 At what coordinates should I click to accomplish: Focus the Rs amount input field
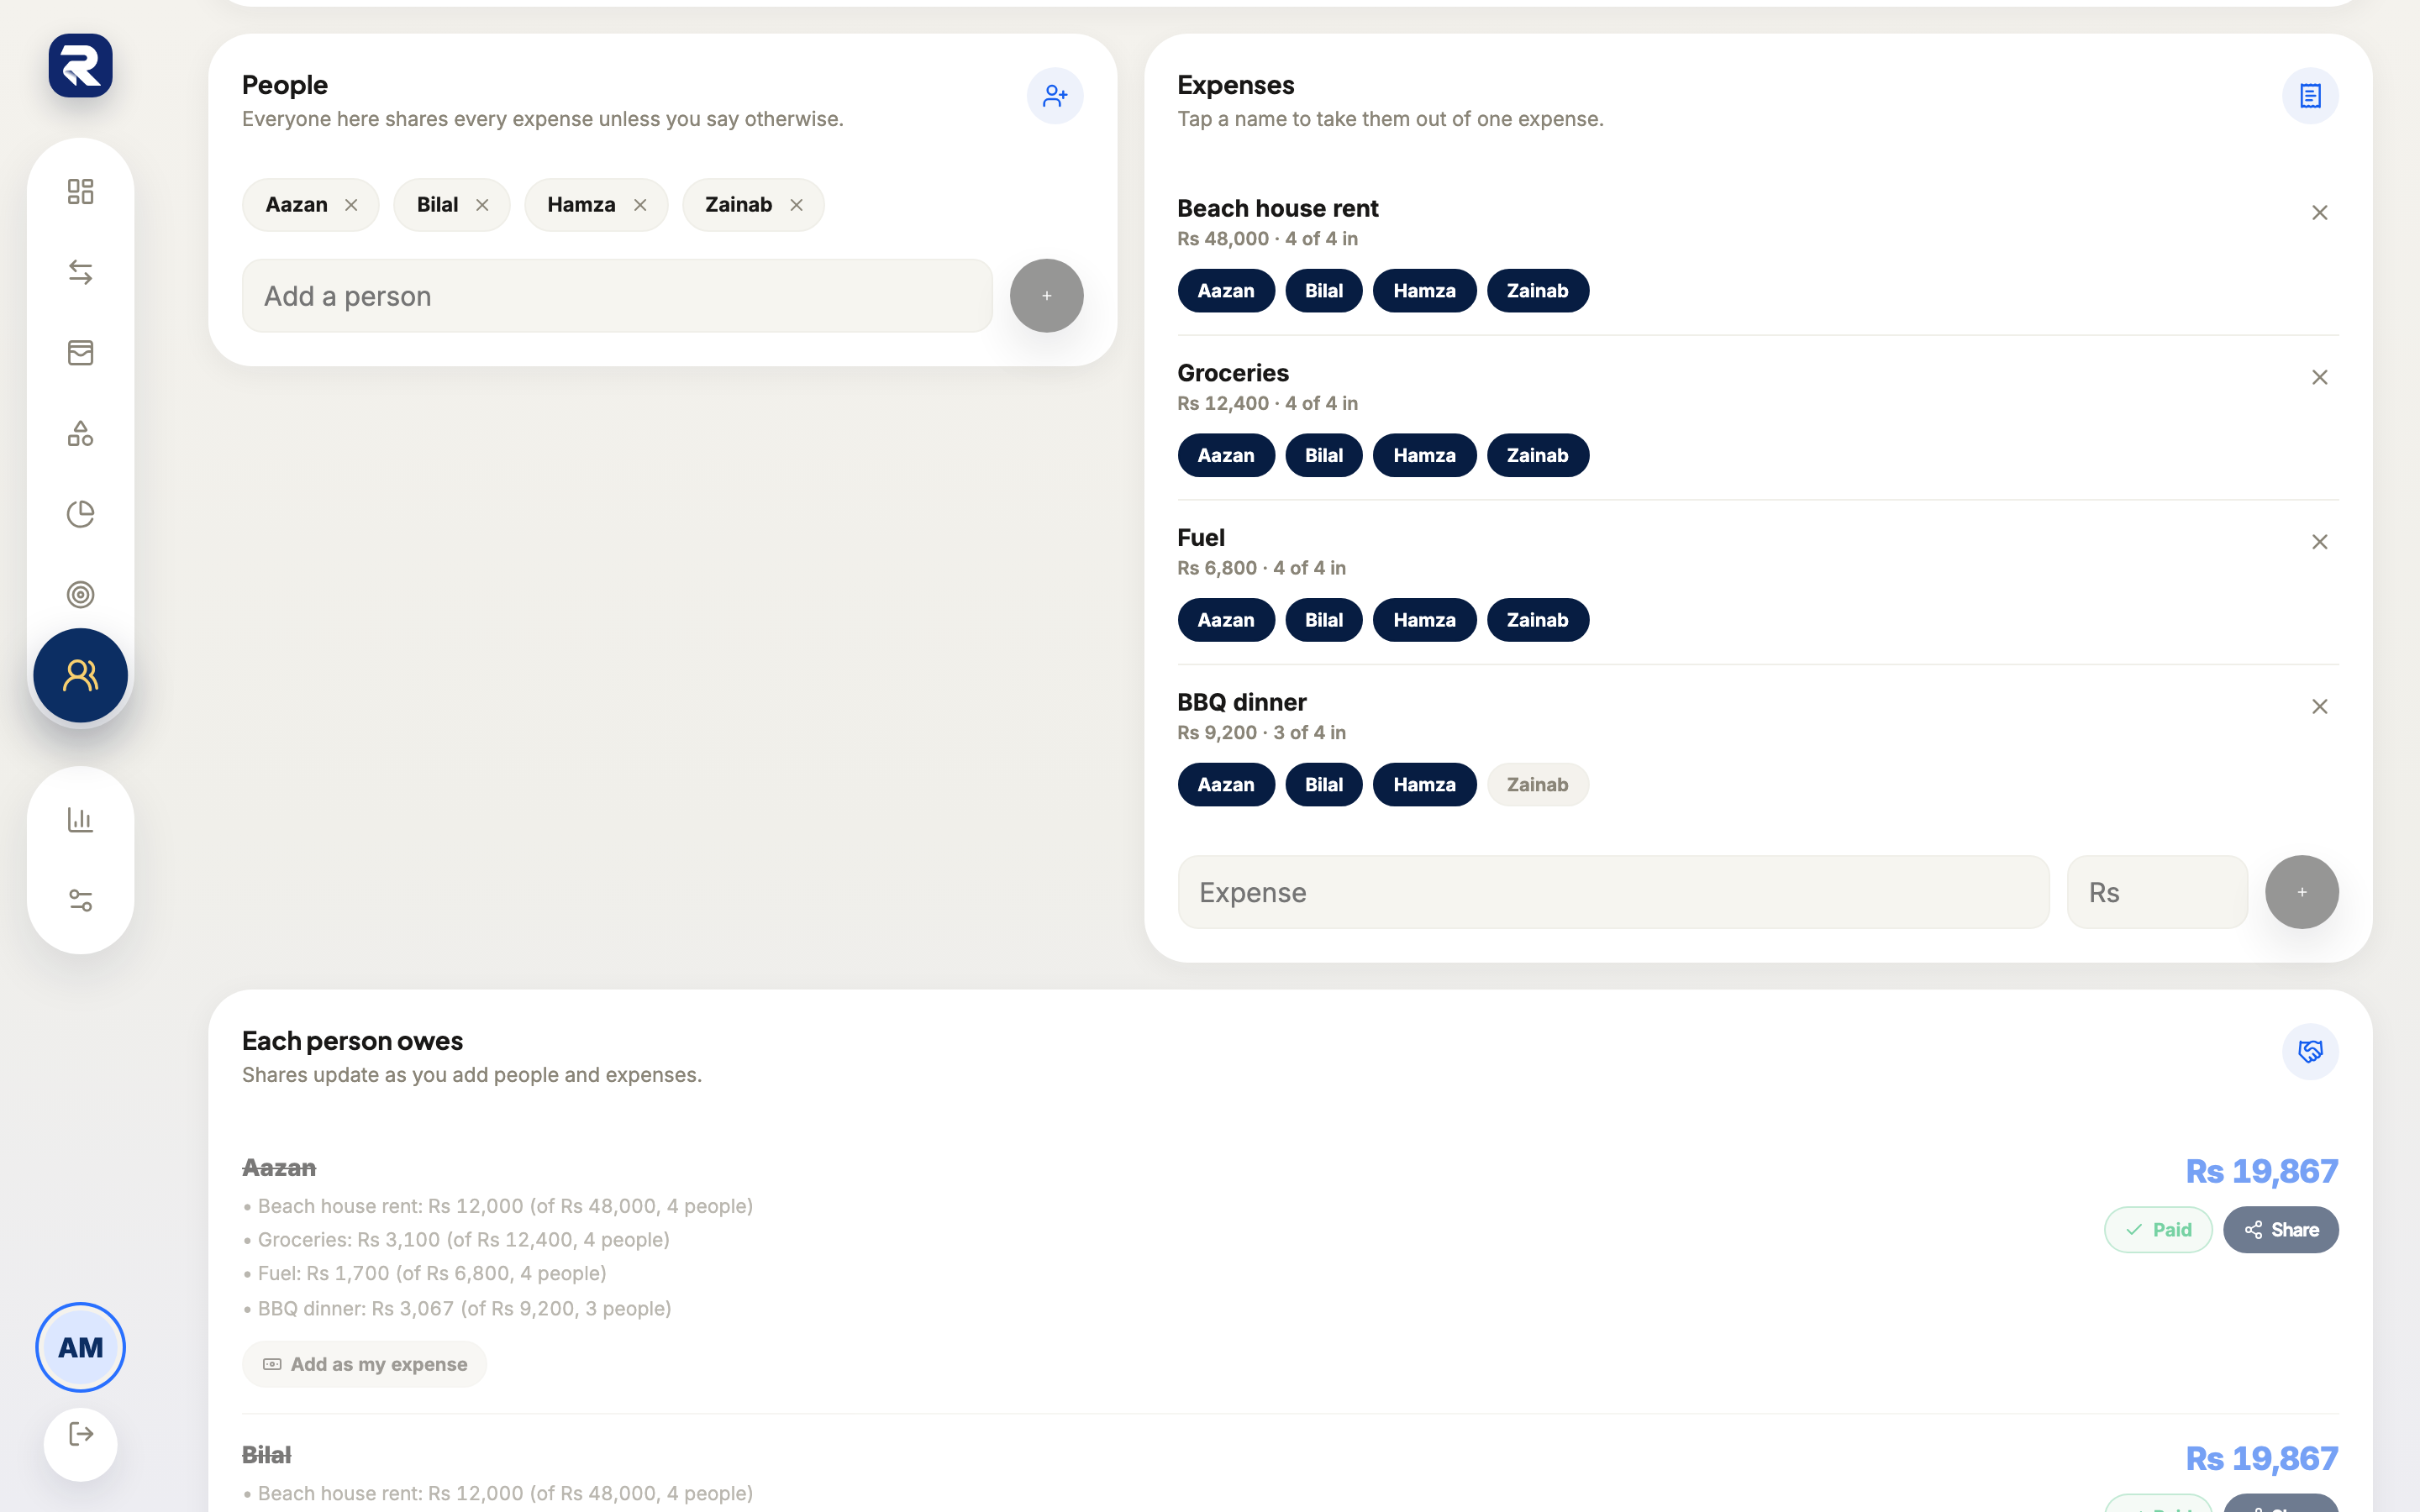coord(2157,892)
